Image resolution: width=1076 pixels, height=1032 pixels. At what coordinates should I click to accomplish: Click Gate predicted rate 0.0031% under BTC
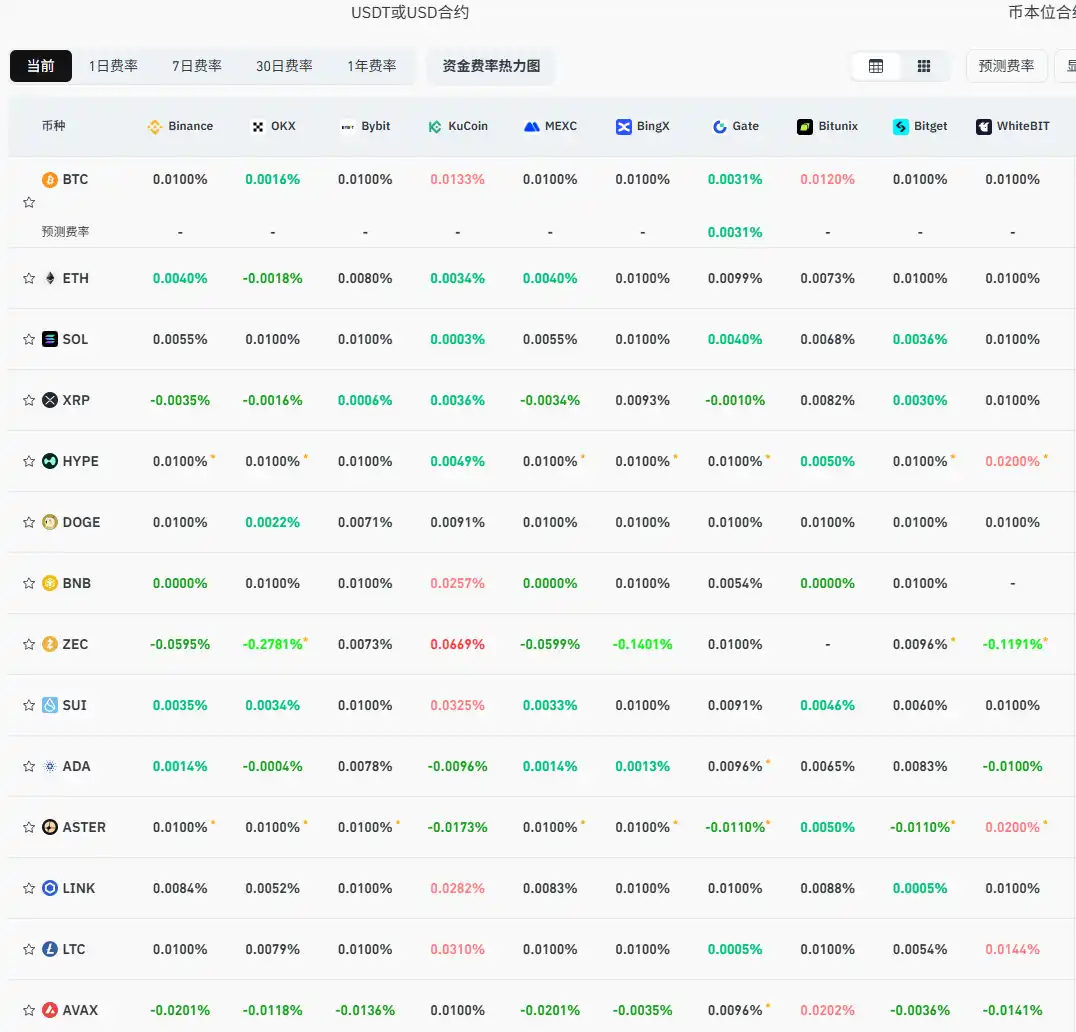(x=735, y=233)
